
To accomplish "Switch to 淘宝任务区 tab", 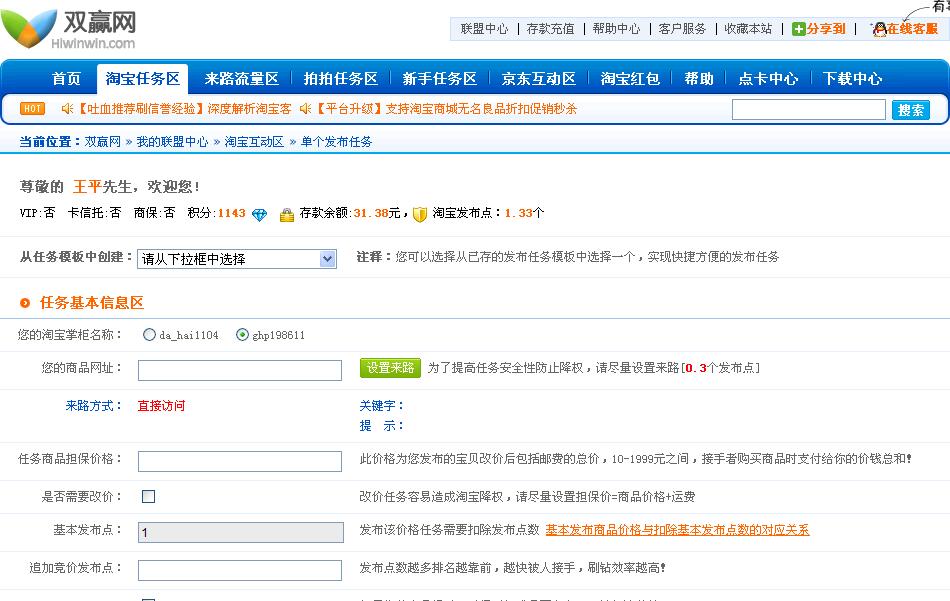I will pyautogui.click(x=143, y=79).
